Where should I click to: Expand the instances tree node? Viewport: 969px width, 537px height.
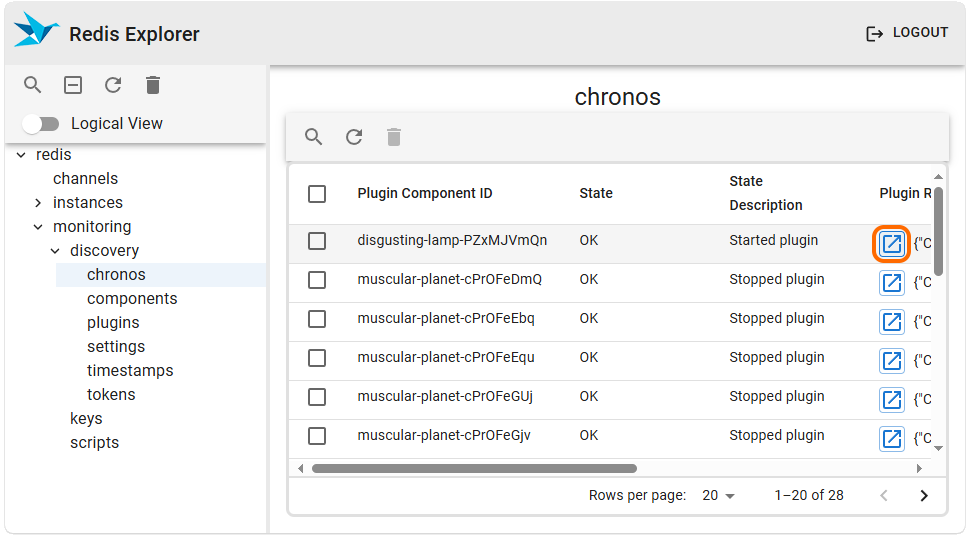(38, 203)
